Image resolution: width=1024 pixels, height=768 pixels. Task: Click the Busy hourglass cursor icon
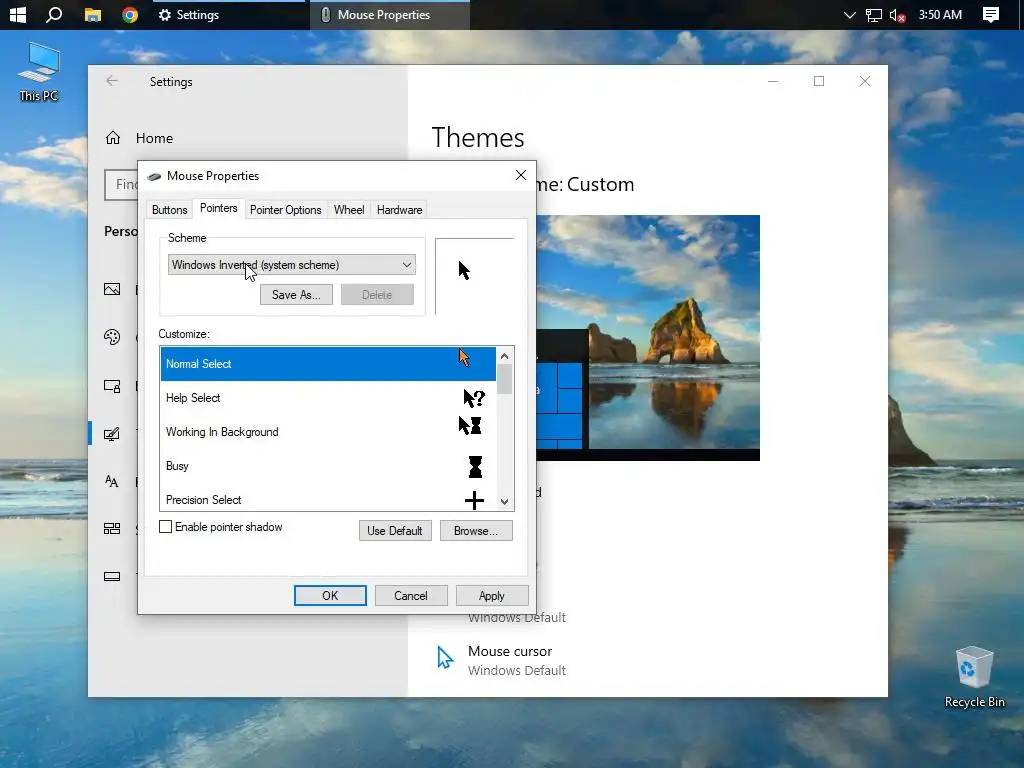coord(475,466)
